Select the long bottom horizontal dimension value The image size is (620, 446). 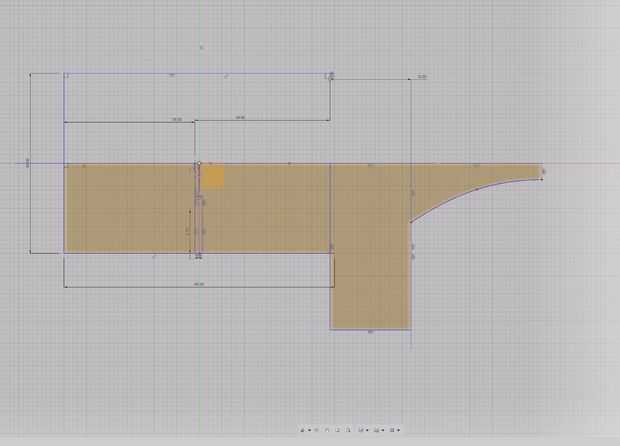tap(199, 284)
